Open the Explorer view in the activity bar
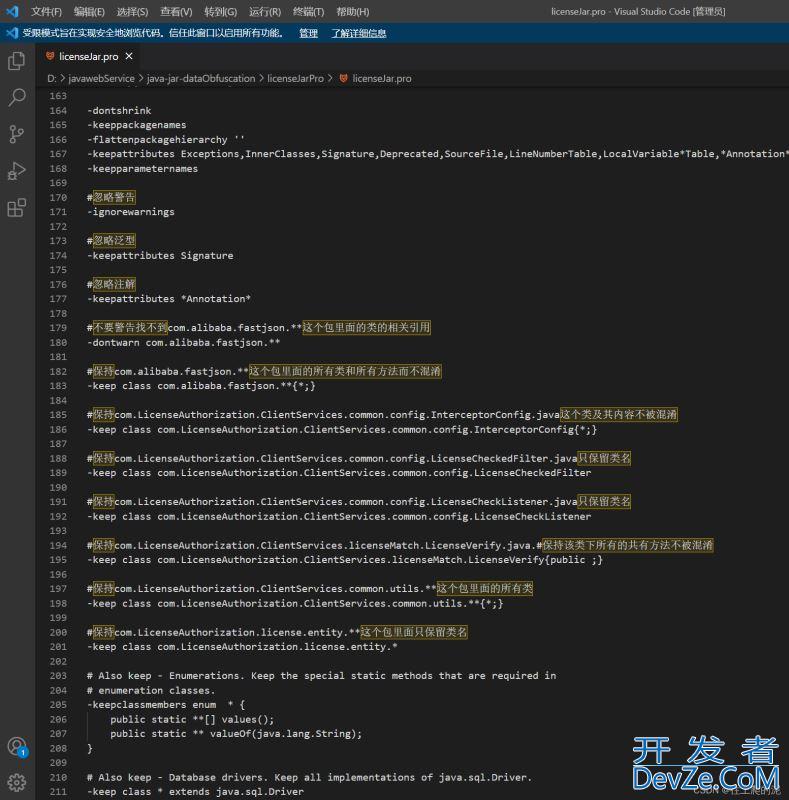The width and height of the screenshot is (789, 800). tap(16, 61)
